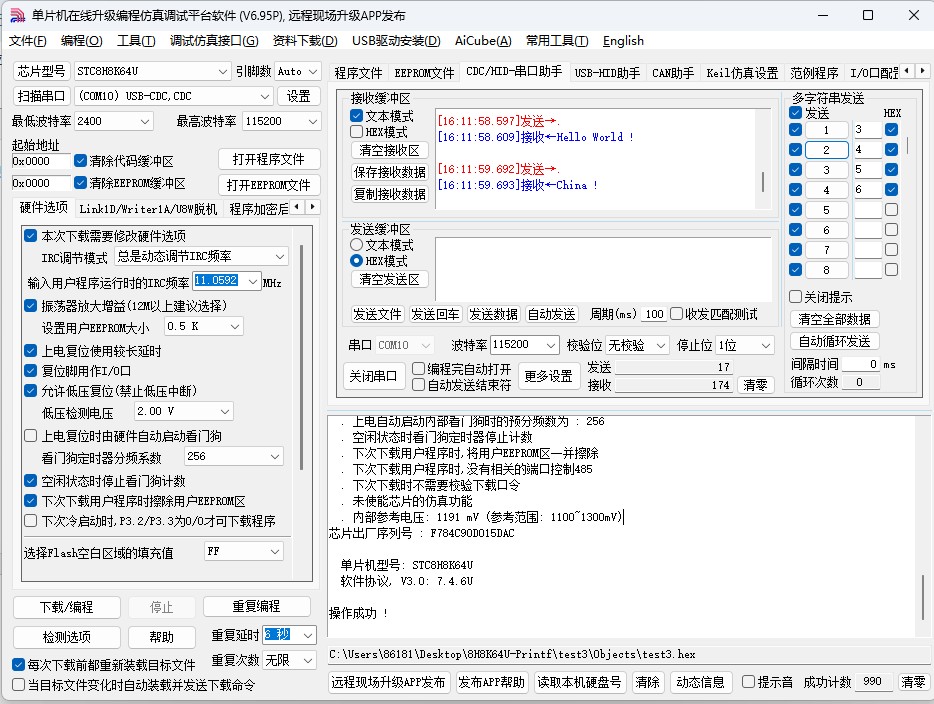The height and width of the screenshot is (704, 934).
Task: Switch to the USB-HID助手 tab
Action: coord(607,73)
